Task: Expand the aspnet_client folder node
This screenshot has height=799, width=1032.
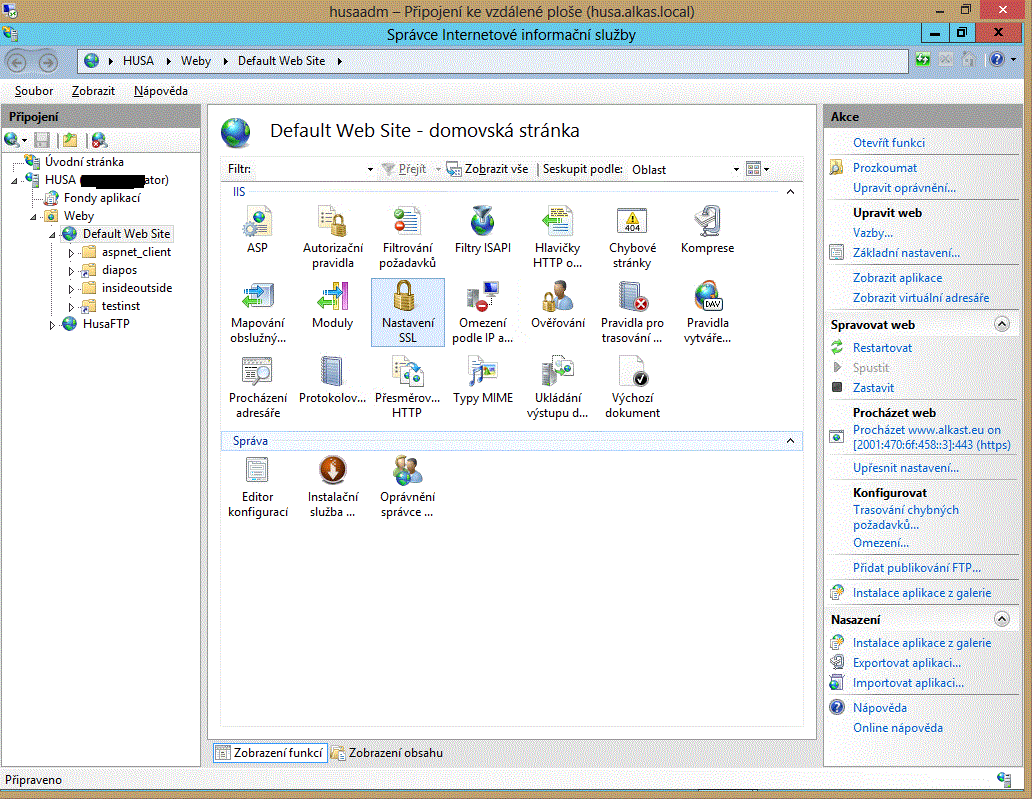Action: tap(71, 253)
